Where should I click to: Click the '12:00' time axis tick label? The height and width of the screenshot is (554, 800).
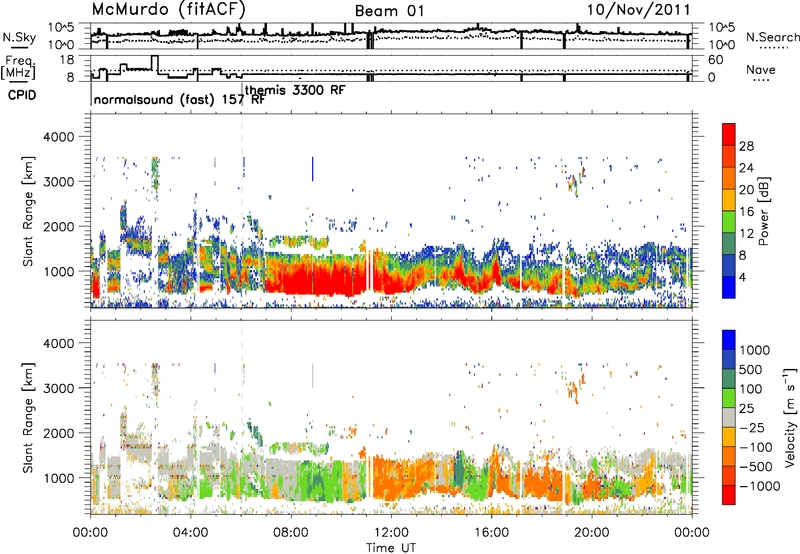pos(391,533)
